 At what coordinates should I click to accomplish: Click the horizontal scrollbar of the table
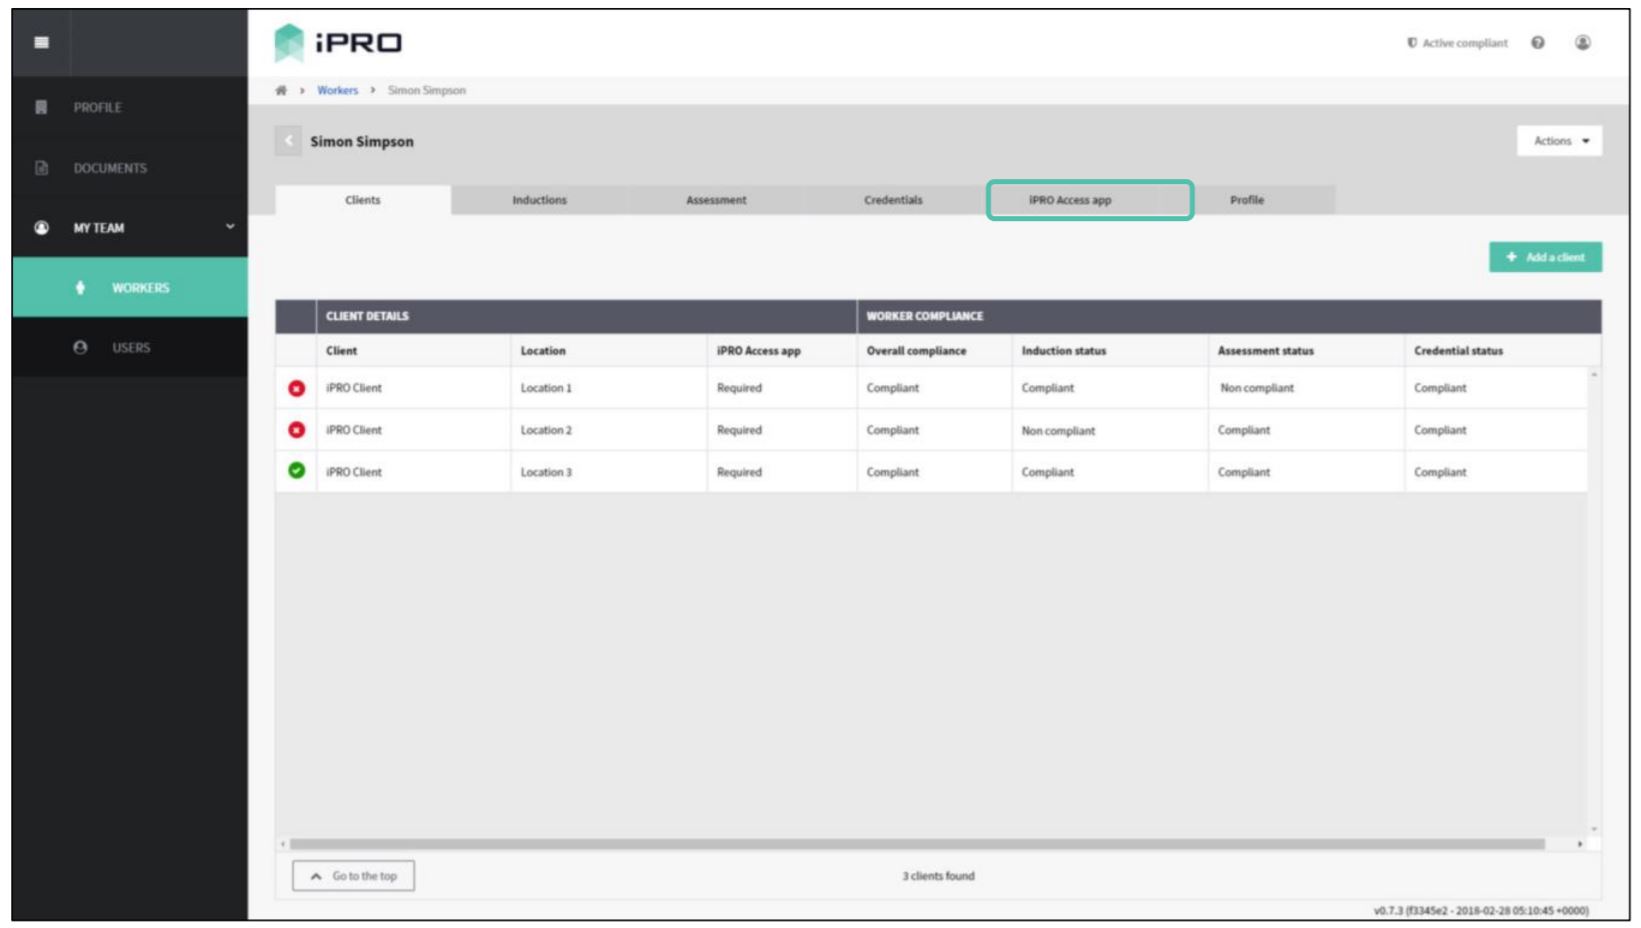[x=917, y=844]
